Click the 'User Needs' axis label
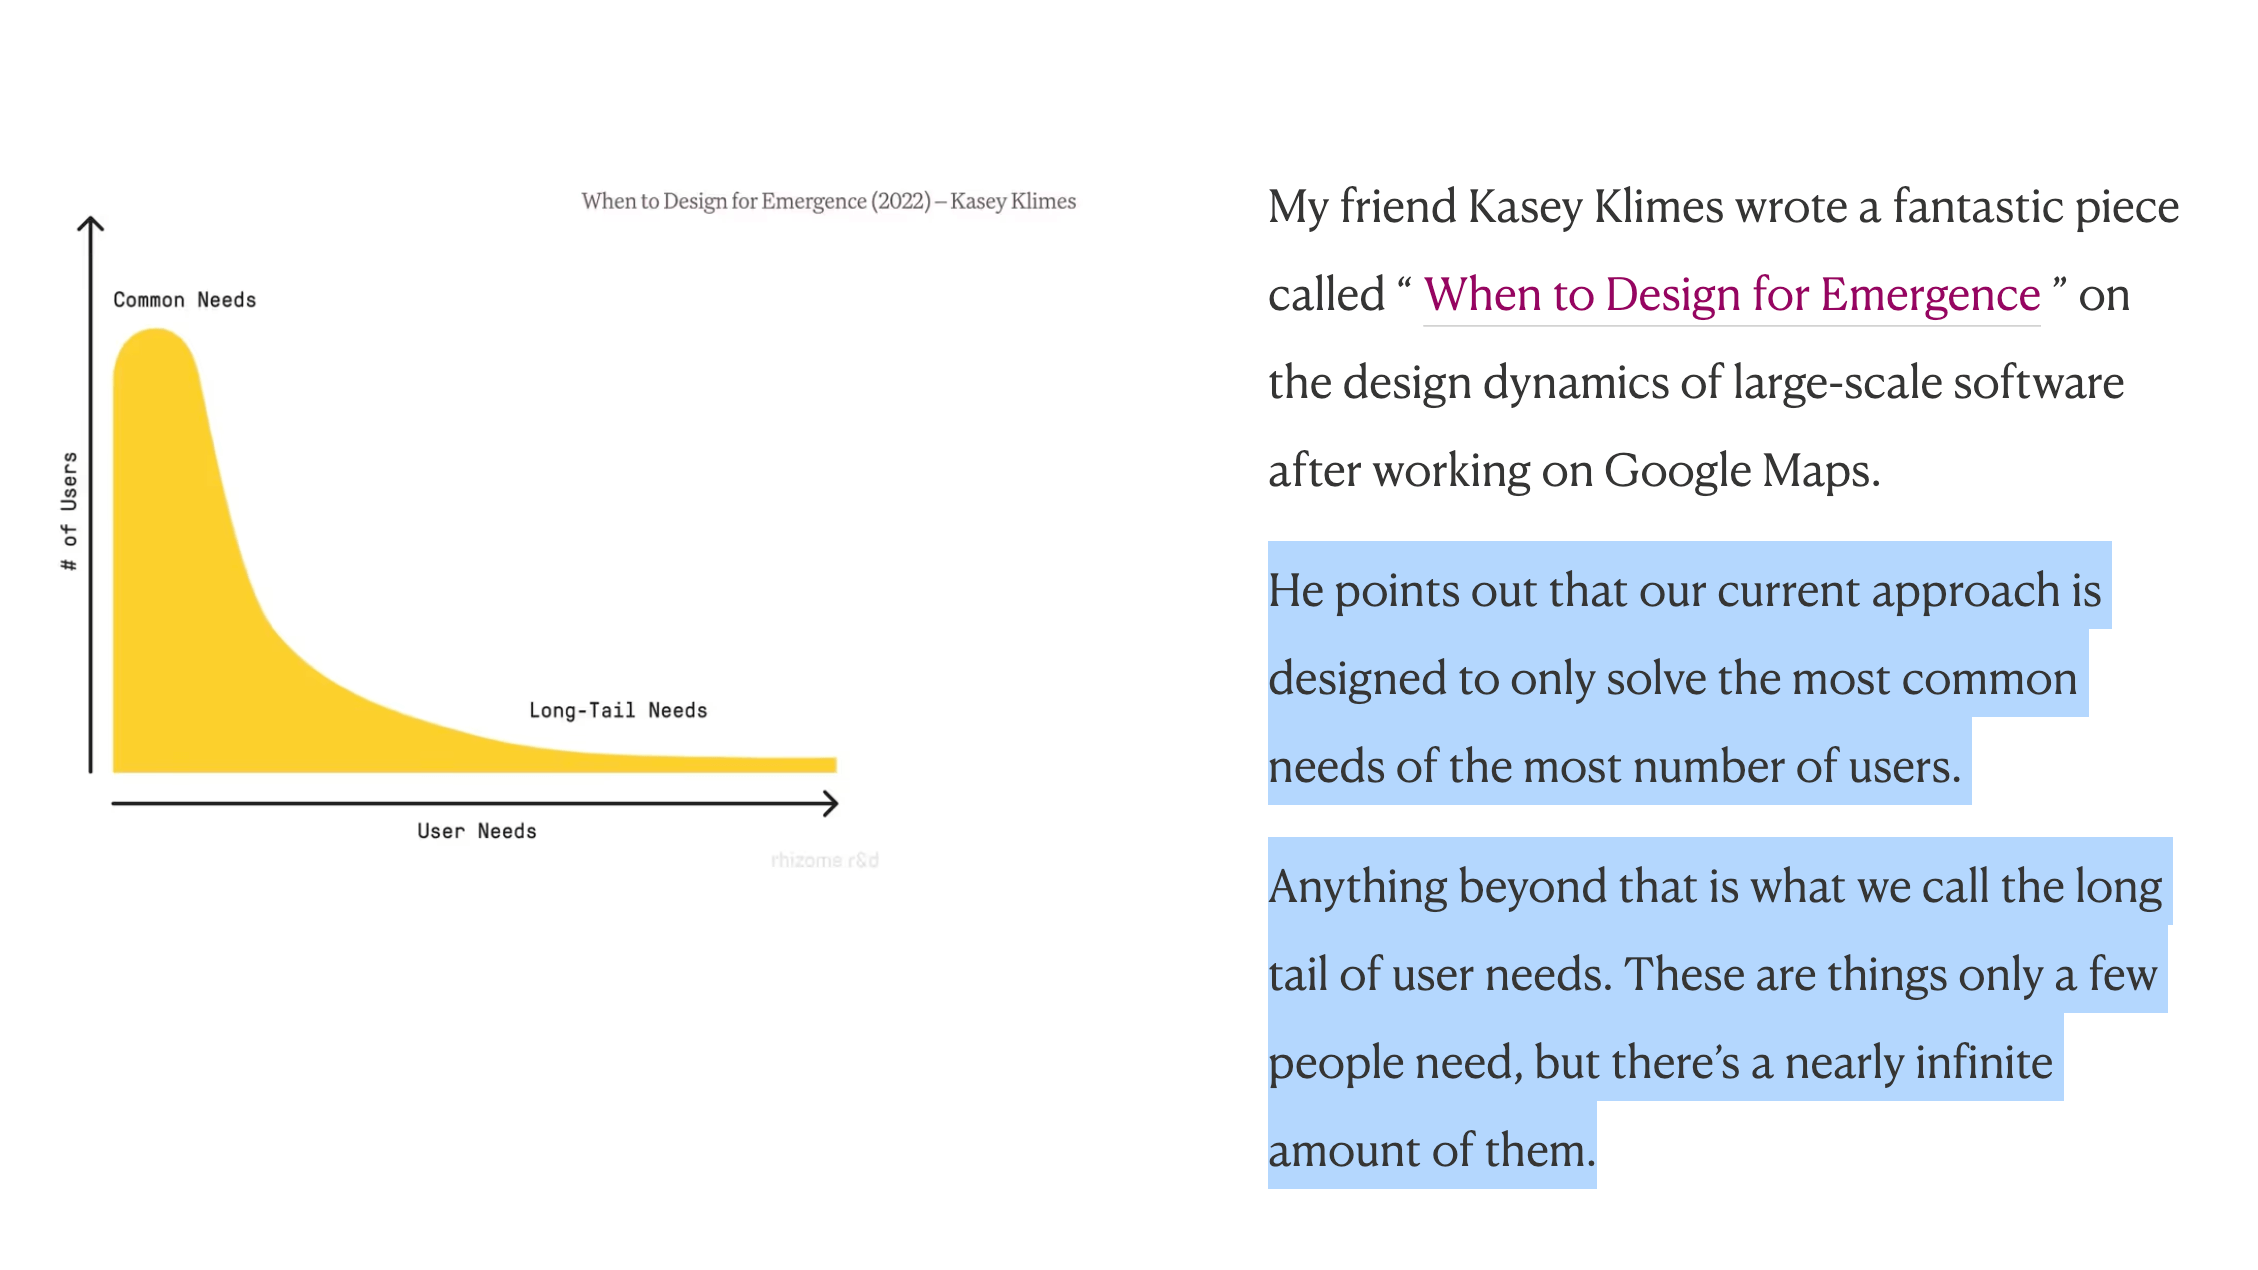Image resolution: width=2258 pixels, height=1270 pixels. [x=477, y=831]
